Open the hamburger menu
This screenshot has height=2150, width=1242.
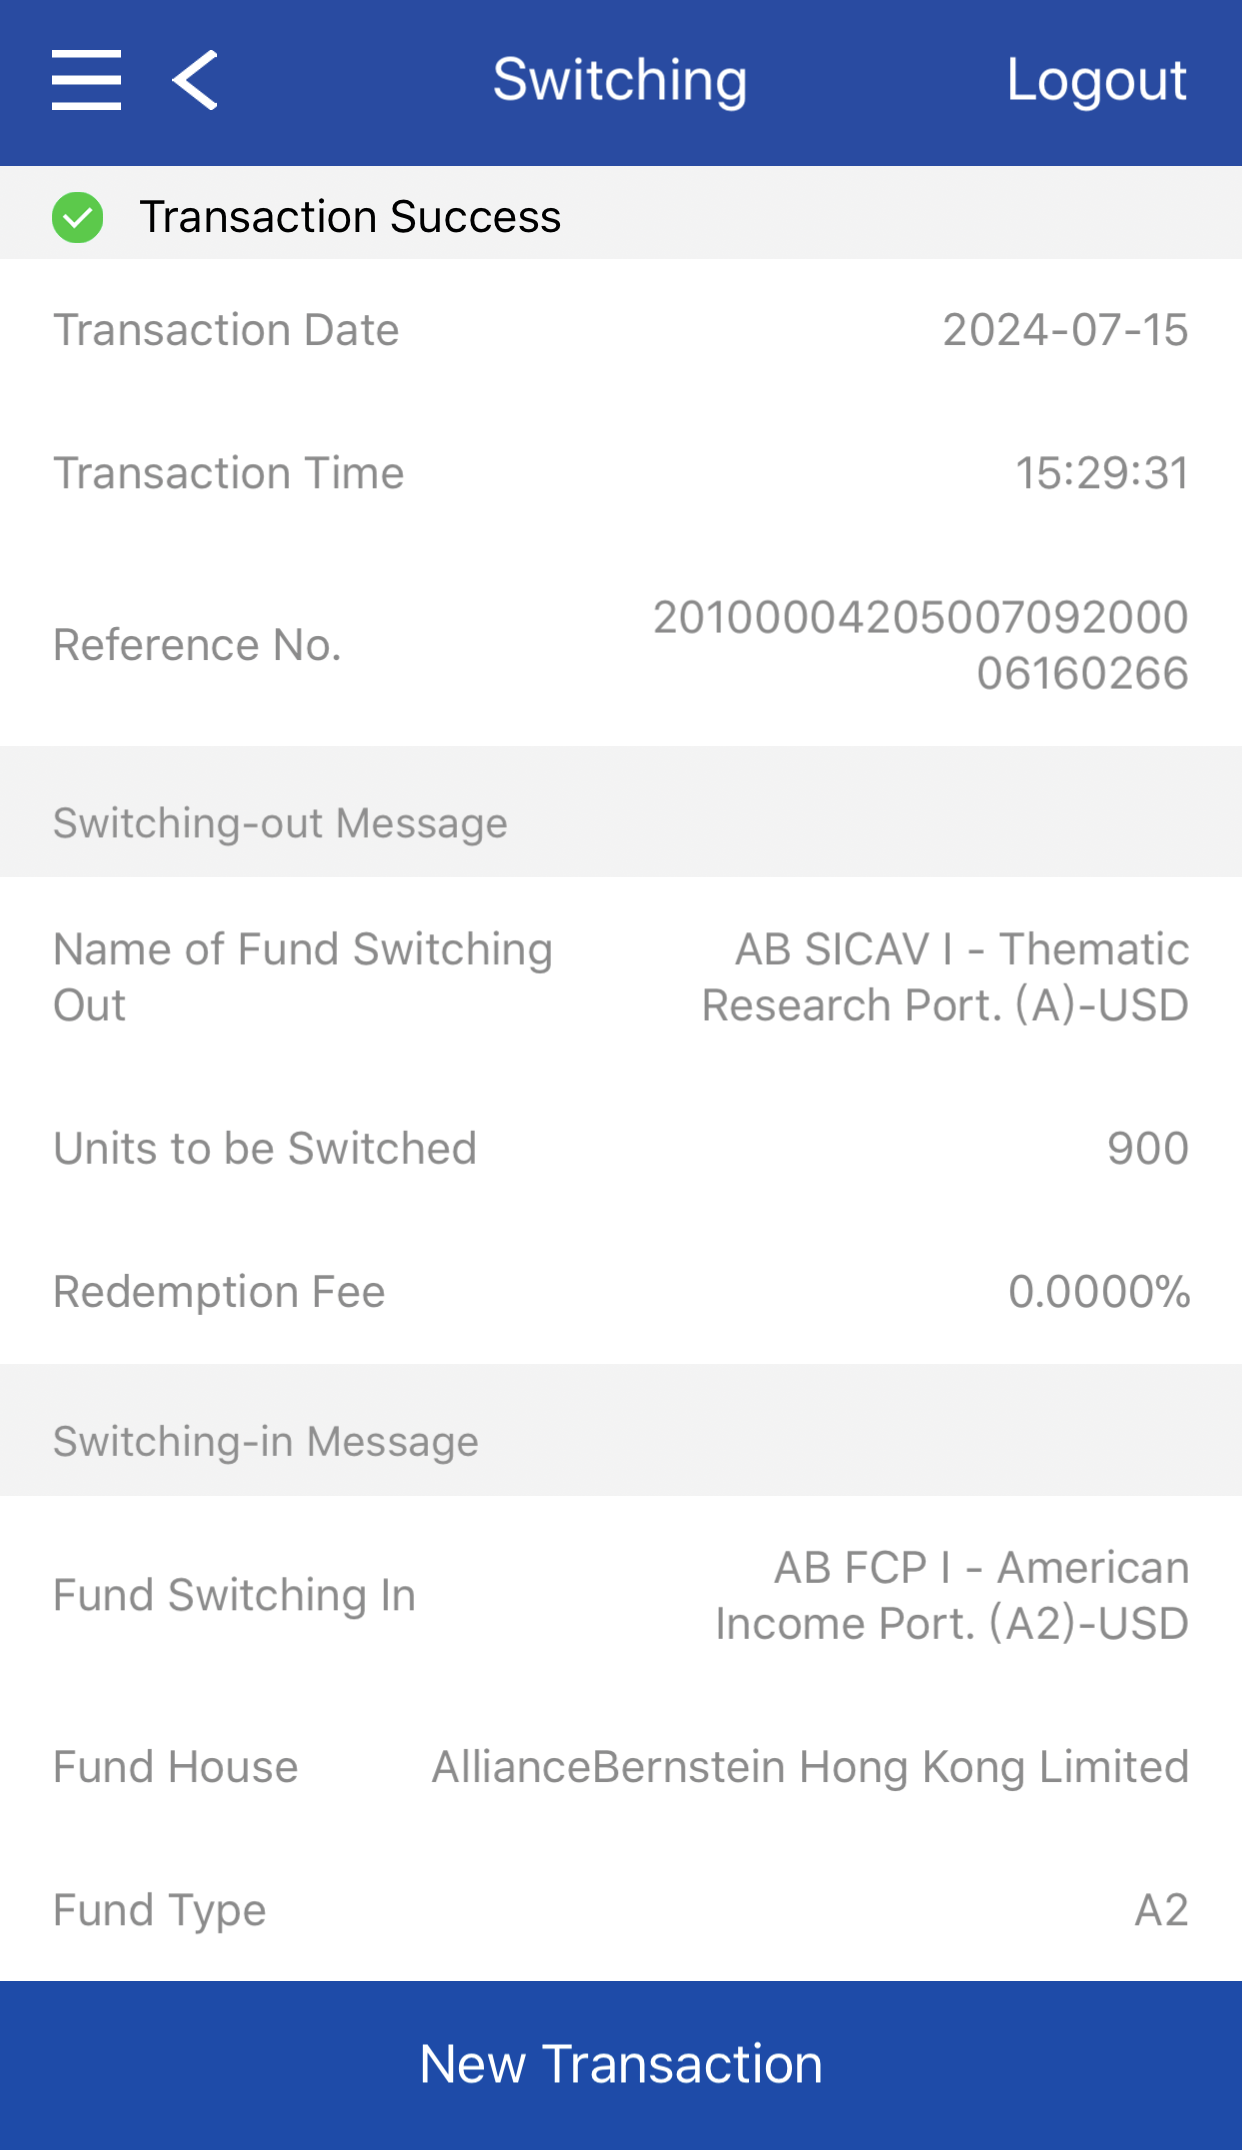tap(87, 80)
